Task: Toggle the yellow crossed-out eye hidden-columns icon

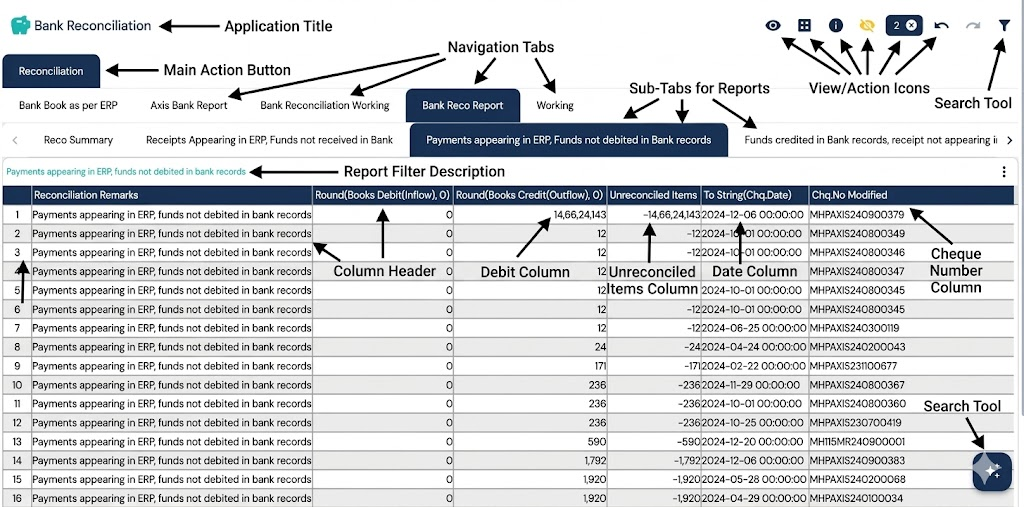Action: (x=867, y=25)
